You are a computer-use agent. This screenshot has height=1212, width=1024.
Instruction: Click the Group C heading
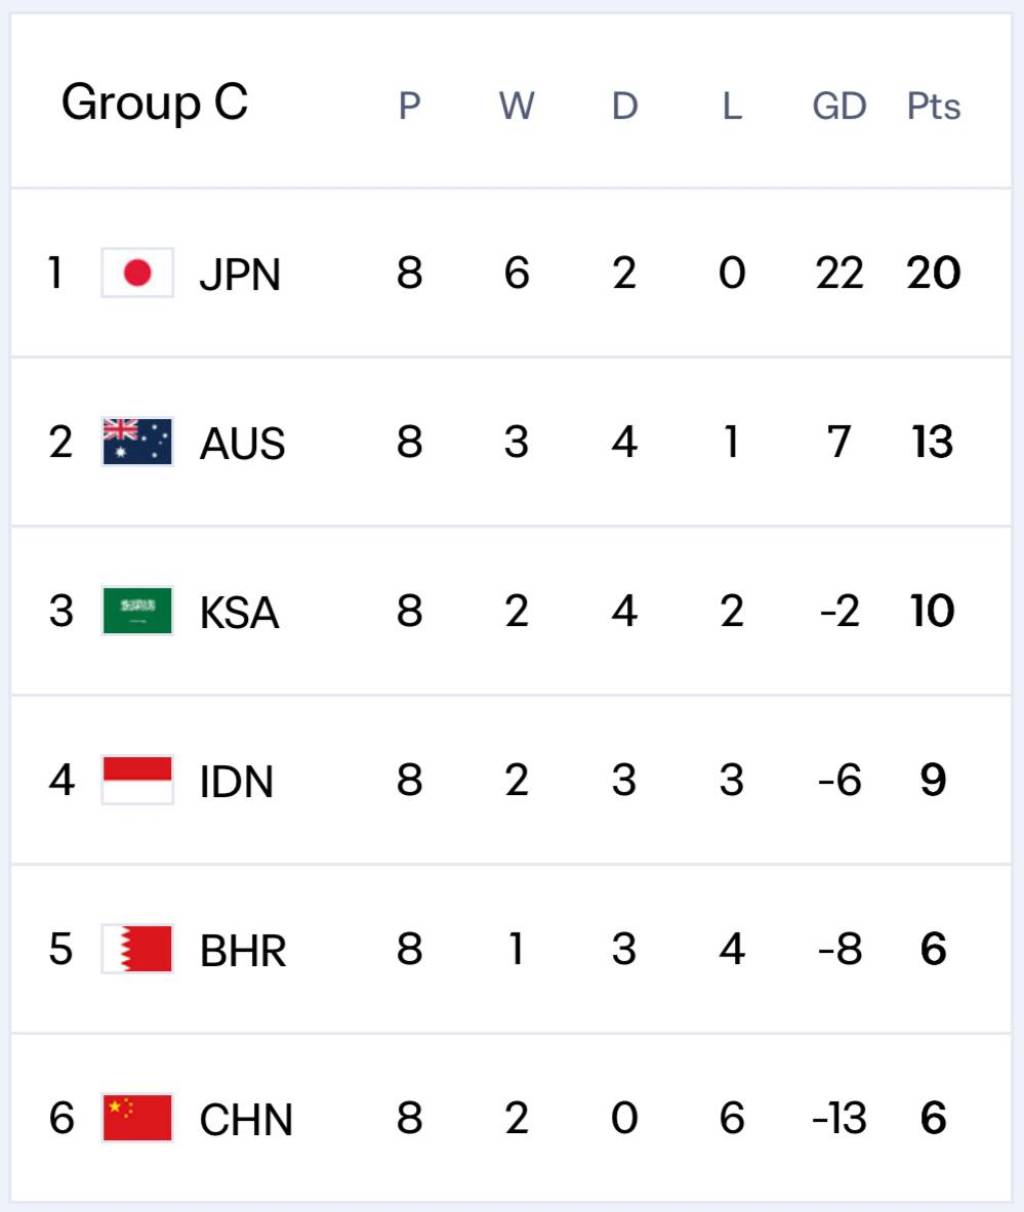(155, 102)
